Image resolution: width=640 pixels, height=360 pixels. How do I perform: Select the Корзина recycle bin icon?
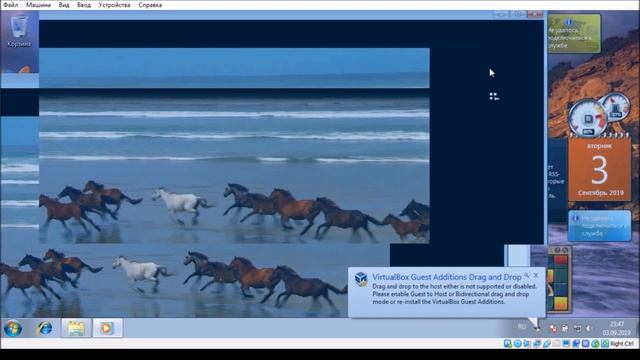[19, 31]
